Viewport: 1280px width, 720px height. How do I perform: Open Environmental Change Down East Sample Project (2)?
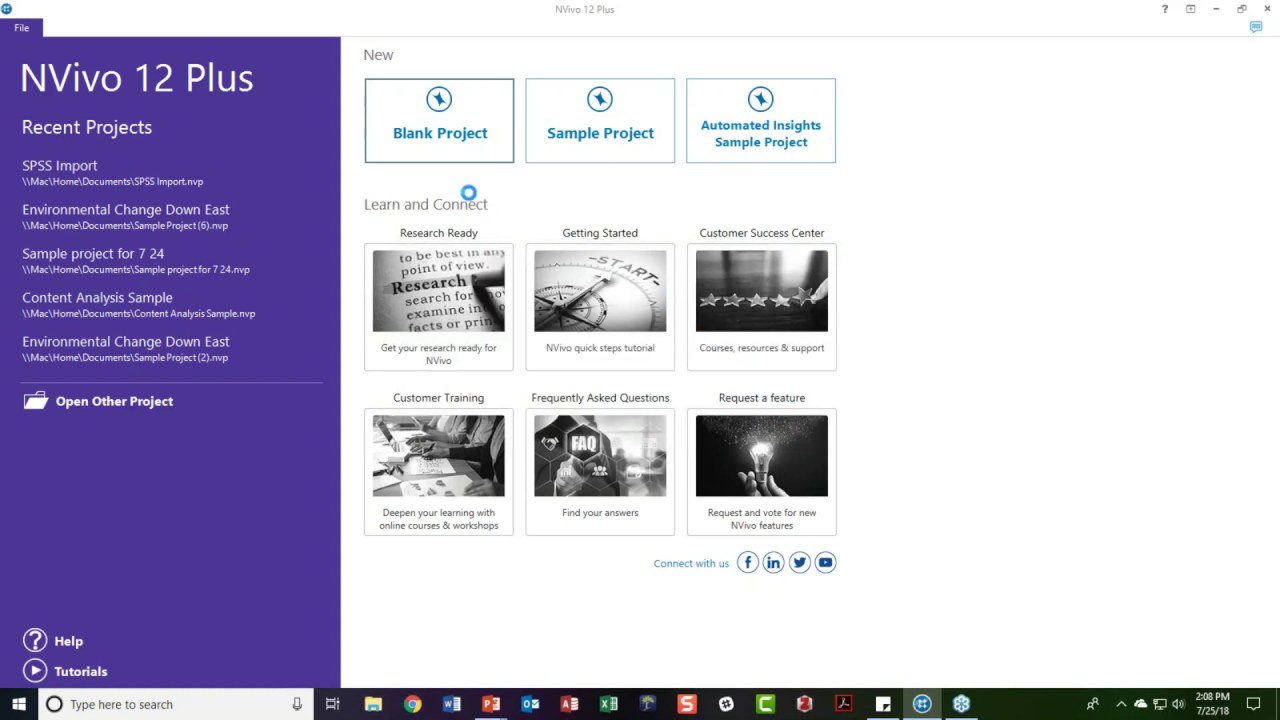coord(126,349)
